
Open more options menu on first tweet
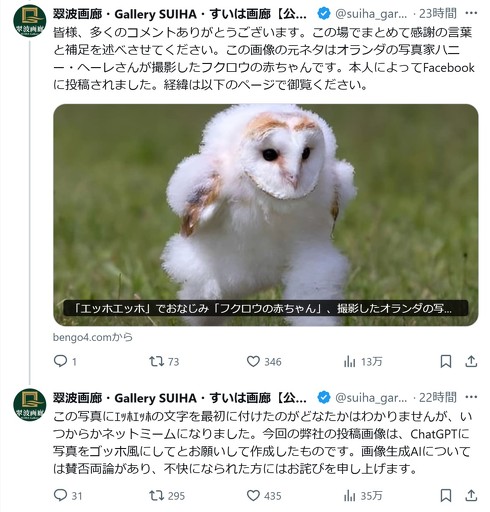tap(471, 13)
